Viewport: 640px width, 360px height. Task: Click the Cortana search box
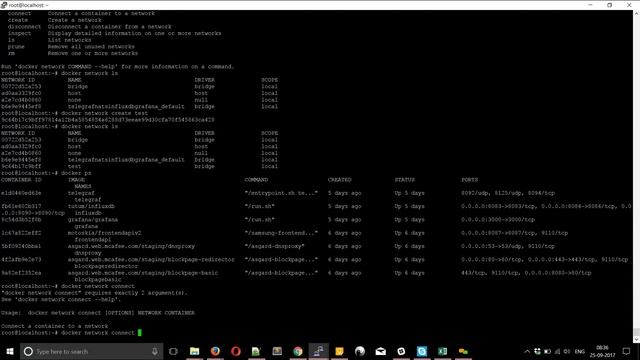pos(91,351)
